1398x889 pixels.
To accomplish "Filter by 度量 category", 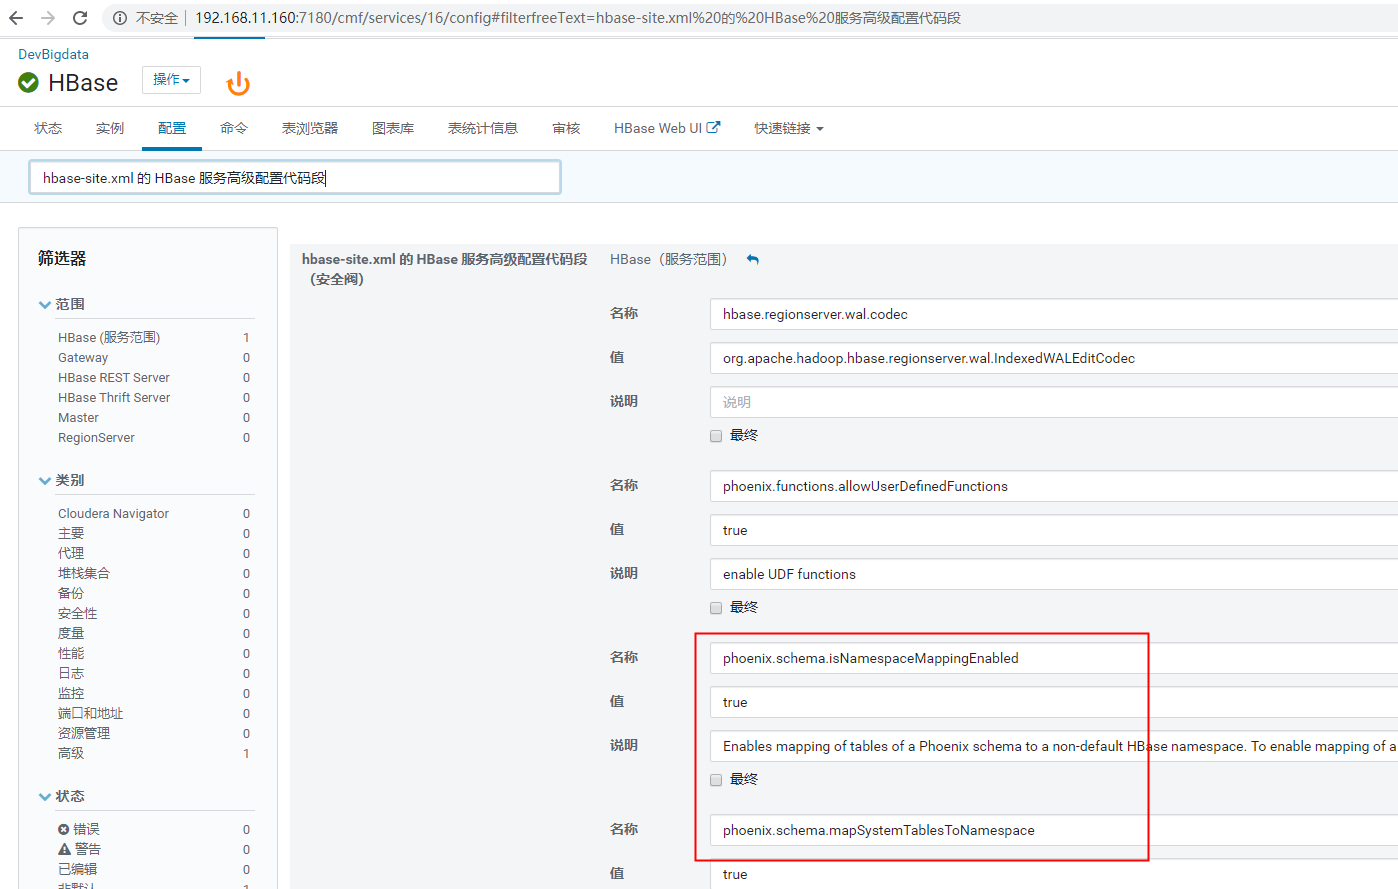I will tap(71, 633).
